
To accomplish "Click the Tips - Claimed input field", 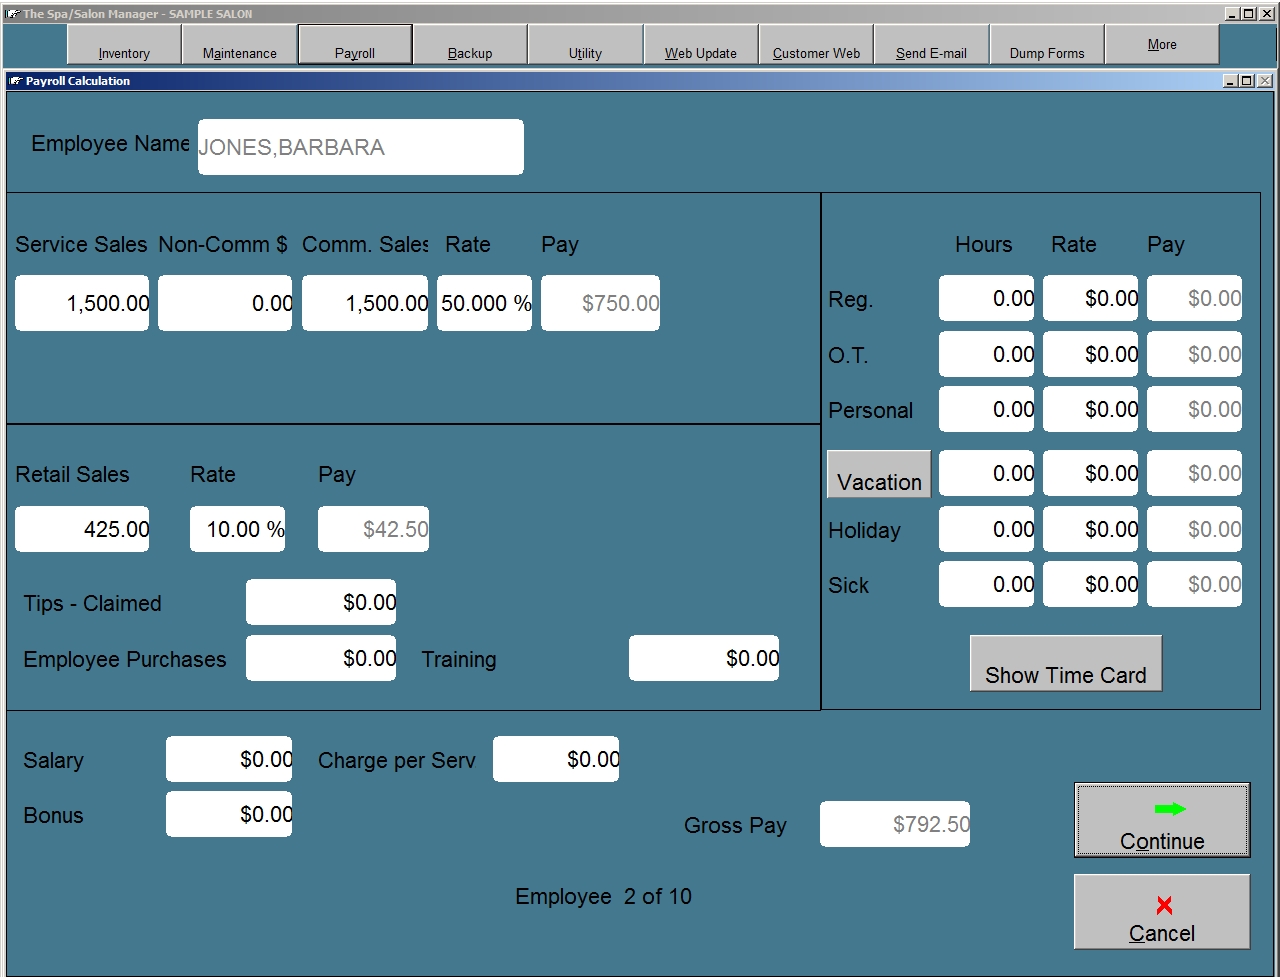I will 321,602.
